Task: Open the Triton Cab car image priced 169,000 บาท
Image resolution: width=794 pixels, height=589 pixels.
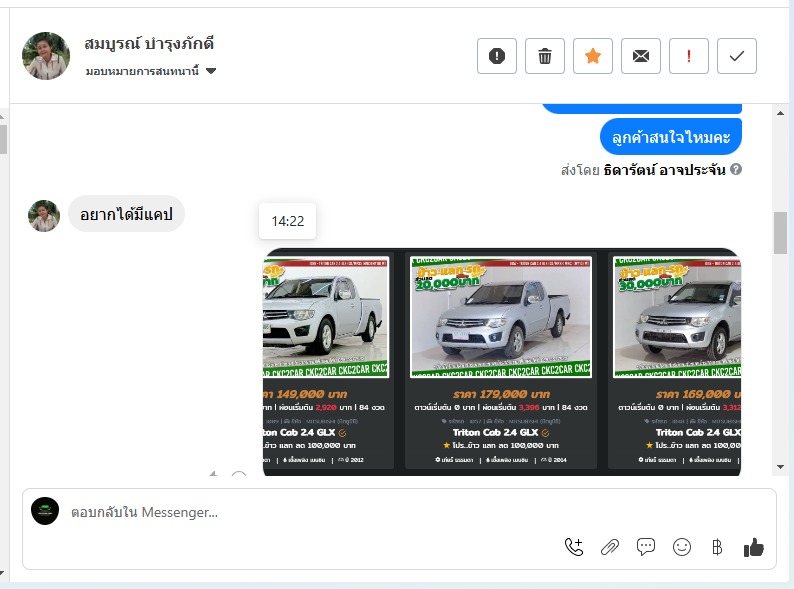Action: [677, 317]
